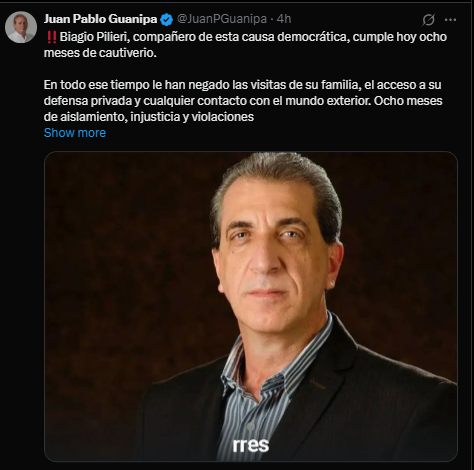The width and height of the screenshot is (474, 470).
Task: Open the Grok explain-post icon
Action: [x=428, y=20]
